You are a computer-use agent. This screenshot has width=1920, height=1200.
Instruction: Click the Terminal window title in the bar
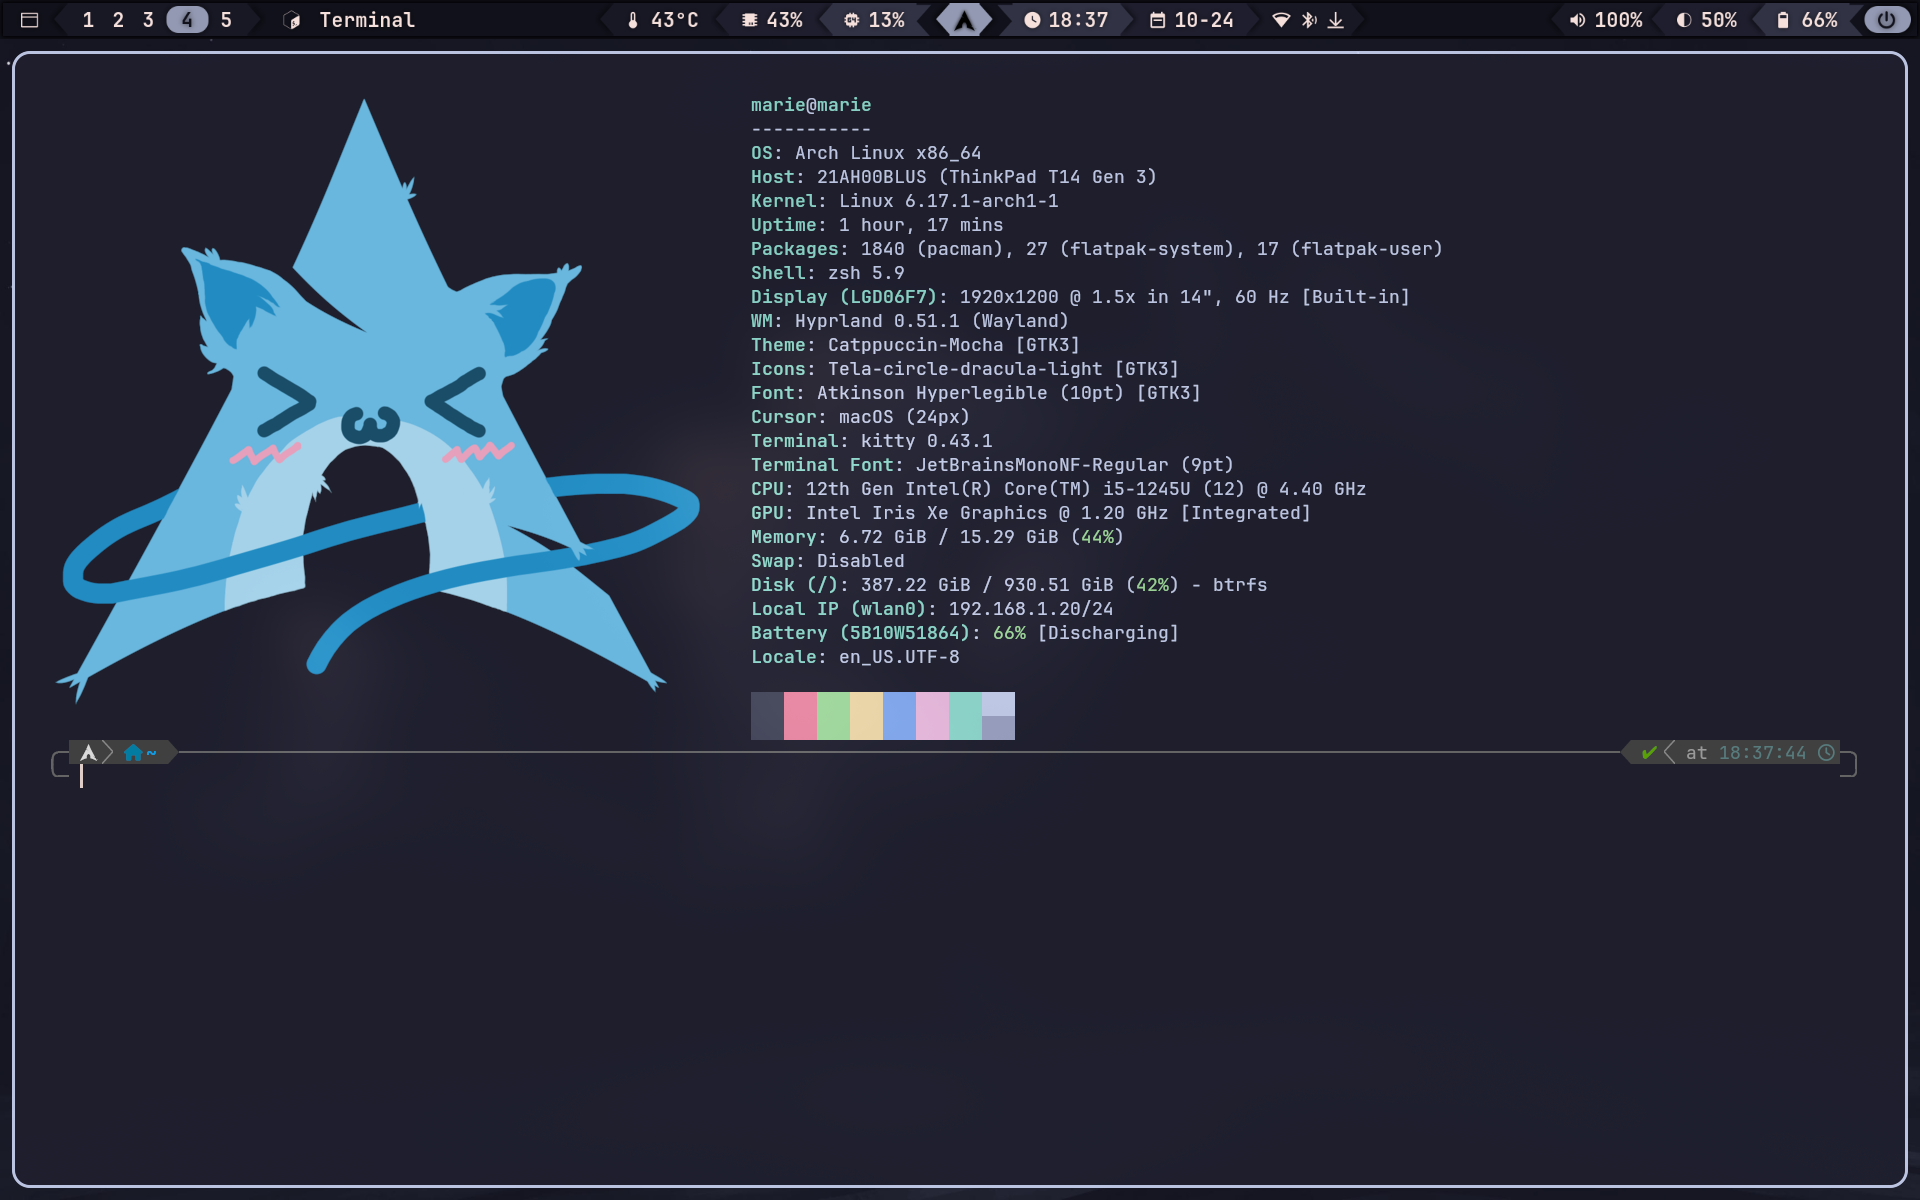tap(366, 19)
